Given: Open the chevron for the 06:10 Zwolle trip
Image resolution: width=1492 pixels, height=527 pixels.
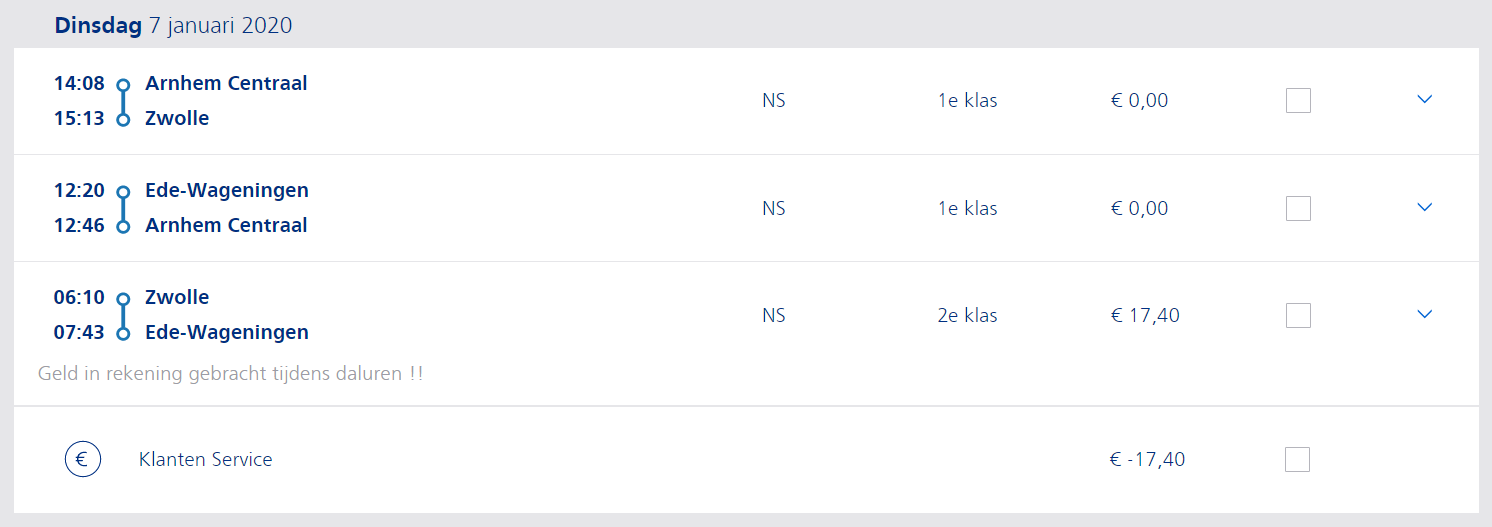Looking at the screenshot, I should tap(1425, 313).
